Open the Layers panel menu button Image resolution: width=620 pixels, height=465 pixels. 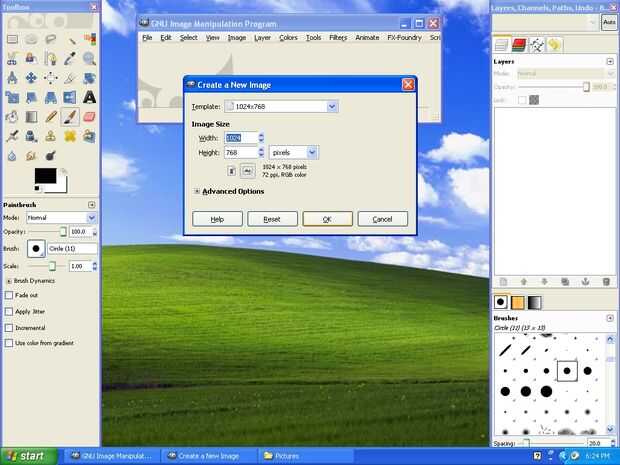[610, 61]
